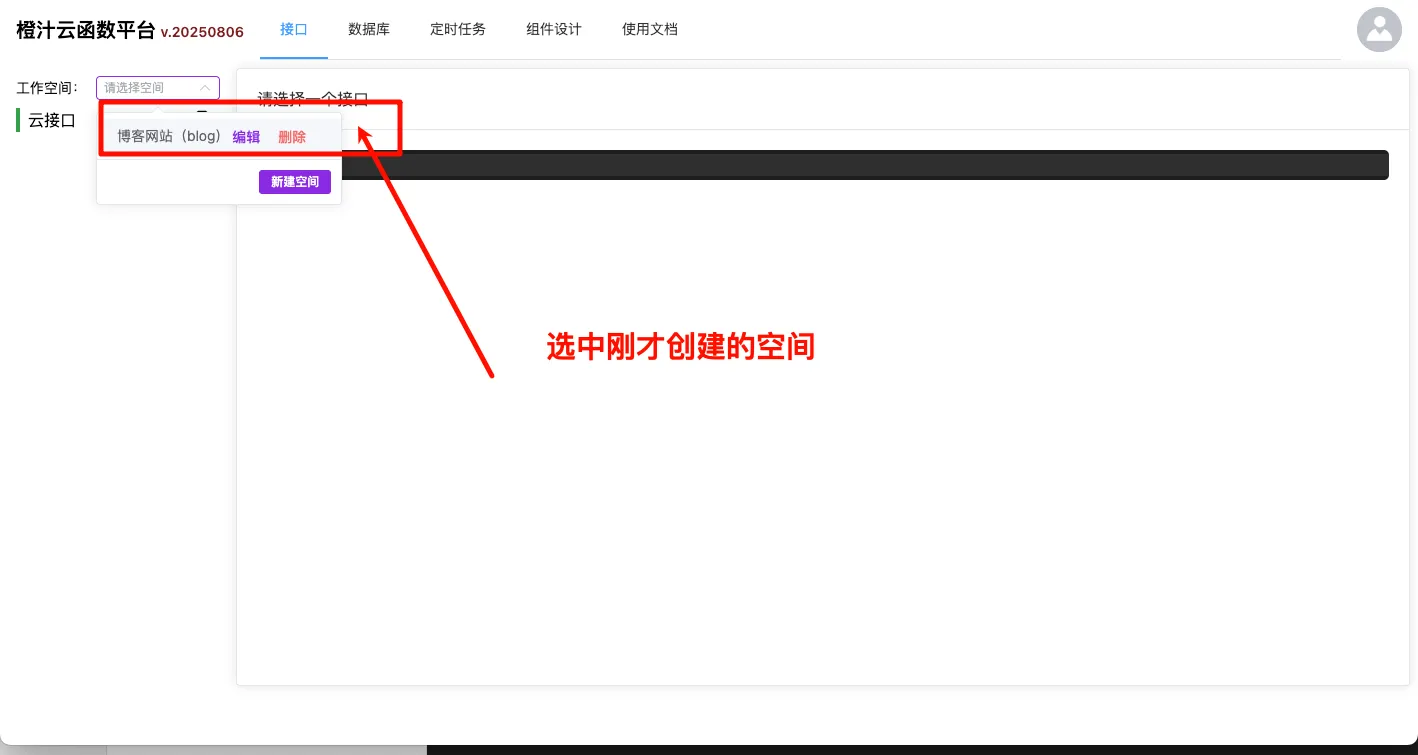Click the v.20250806 version label
The width and height of the screenshot is (1418, 755).
(x=202, y=32)
